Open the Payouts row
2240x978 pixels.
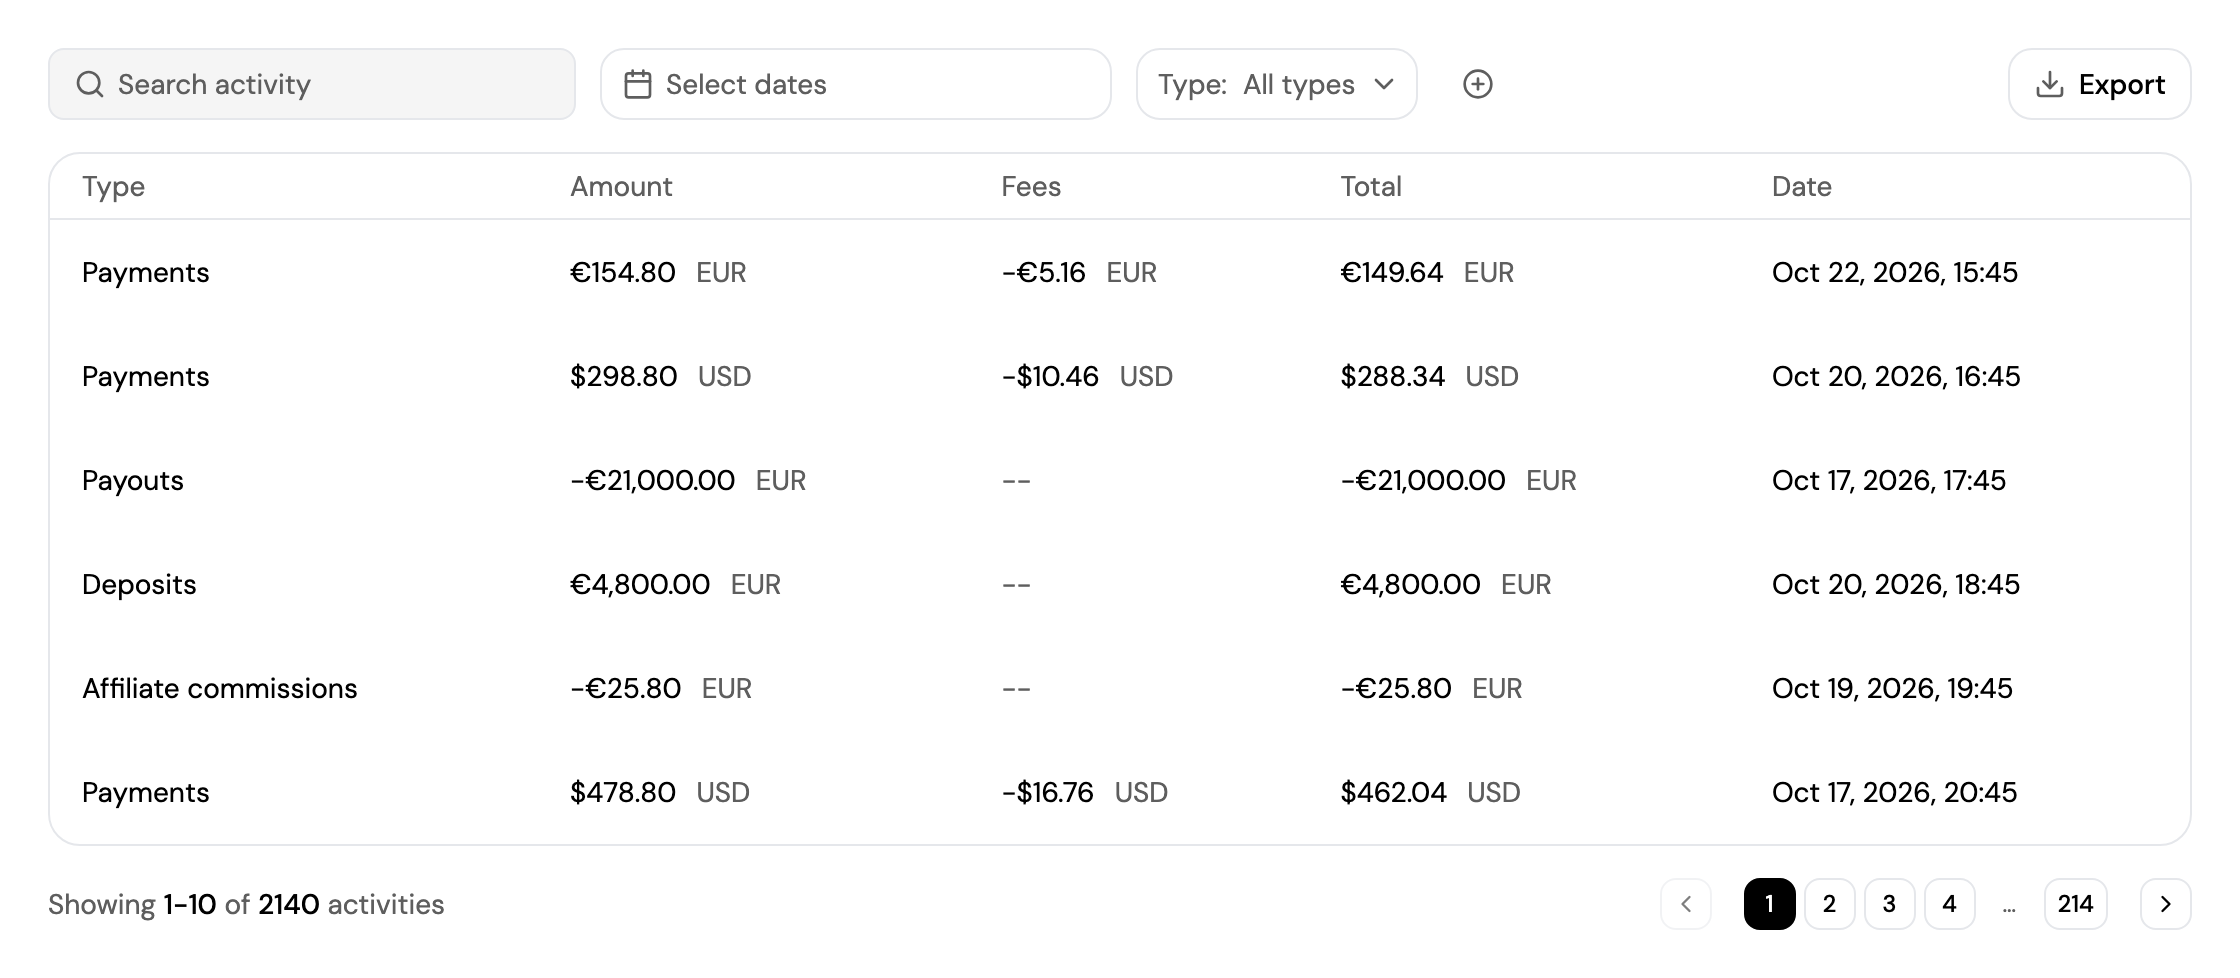click(x=1120, y=480)
